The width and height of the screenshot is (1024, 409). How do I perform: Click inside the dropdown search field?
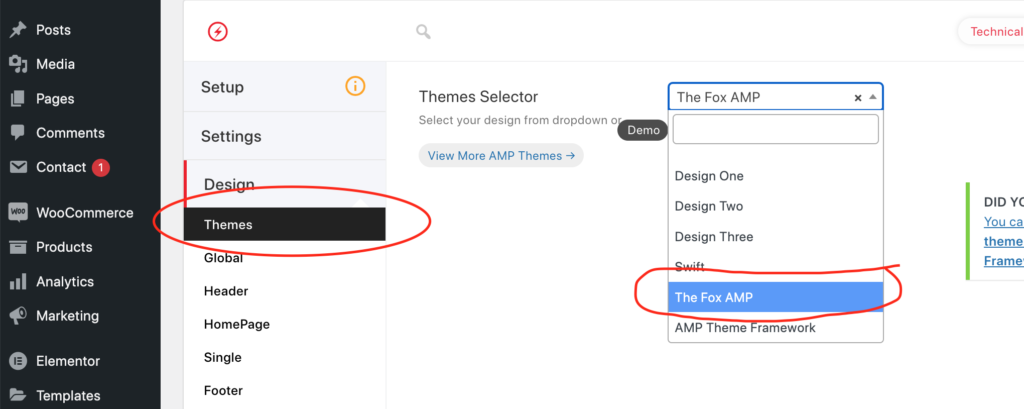coord(776,129)
